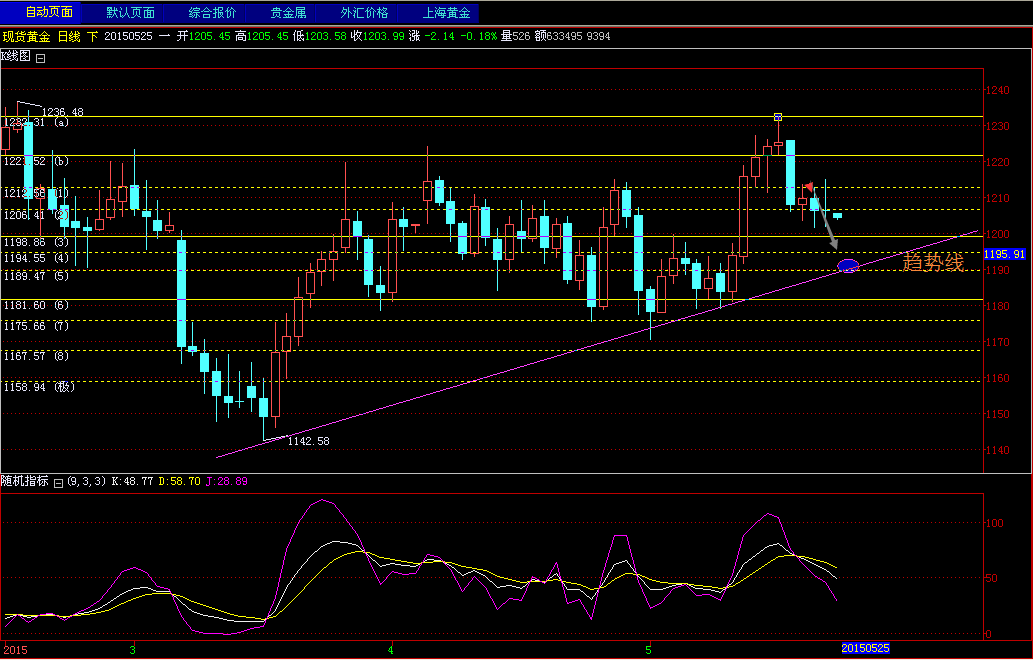This screenshot has height=660, width=1033.
Task: Click the 趋势线 orange text annotation
Action: point(933,262)
